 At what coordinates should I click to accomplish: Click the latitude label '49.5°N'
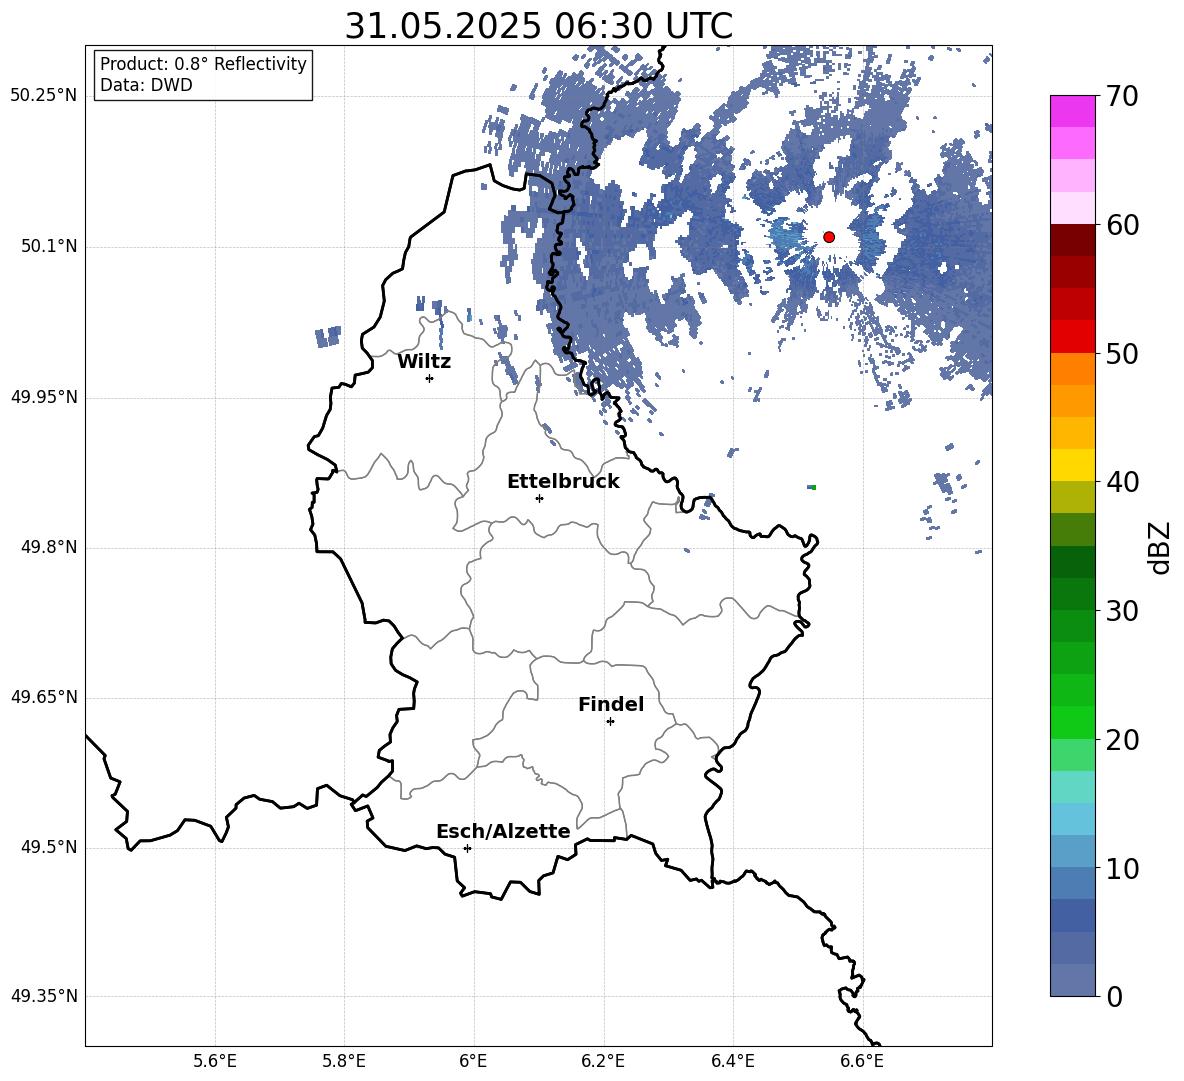coord(49,847)
